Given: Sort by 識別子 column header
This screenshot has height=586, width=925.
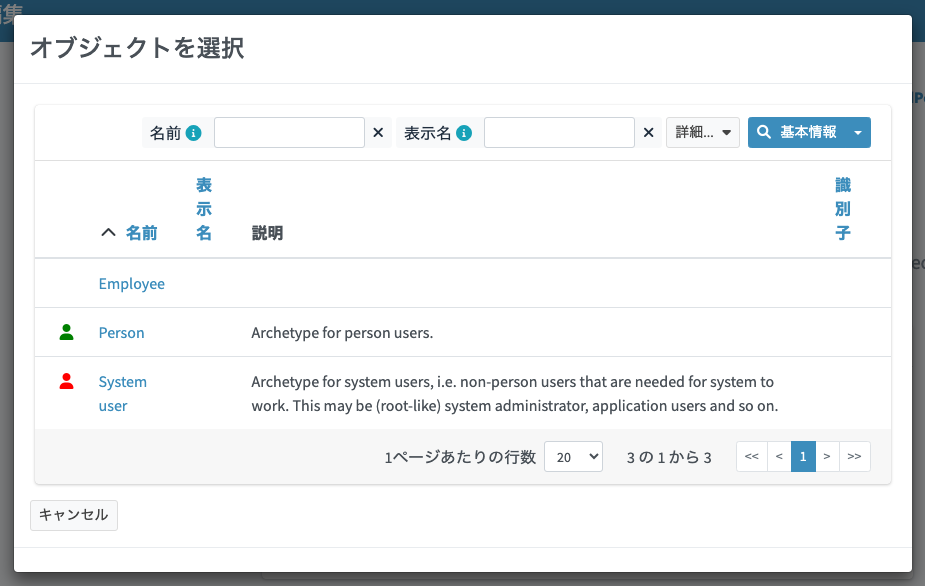Looking at the screenshot, I should 842,209.
